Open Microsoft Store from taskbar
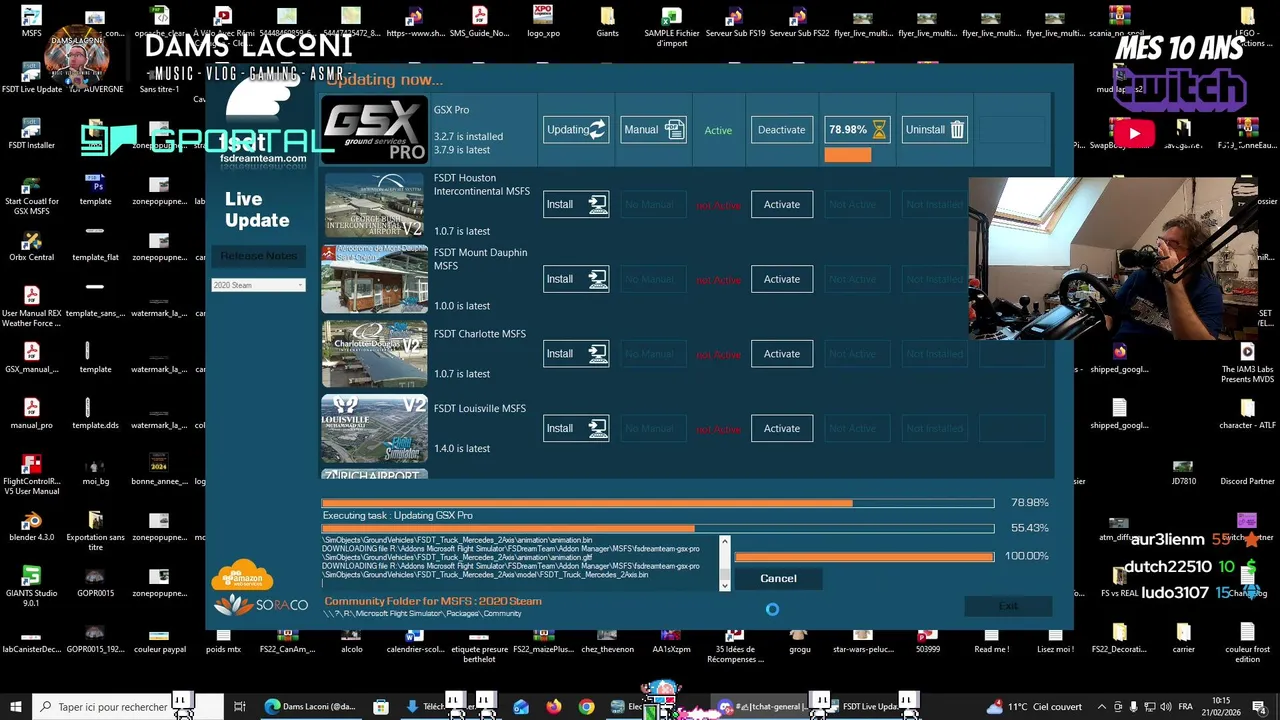 (381, 707)
